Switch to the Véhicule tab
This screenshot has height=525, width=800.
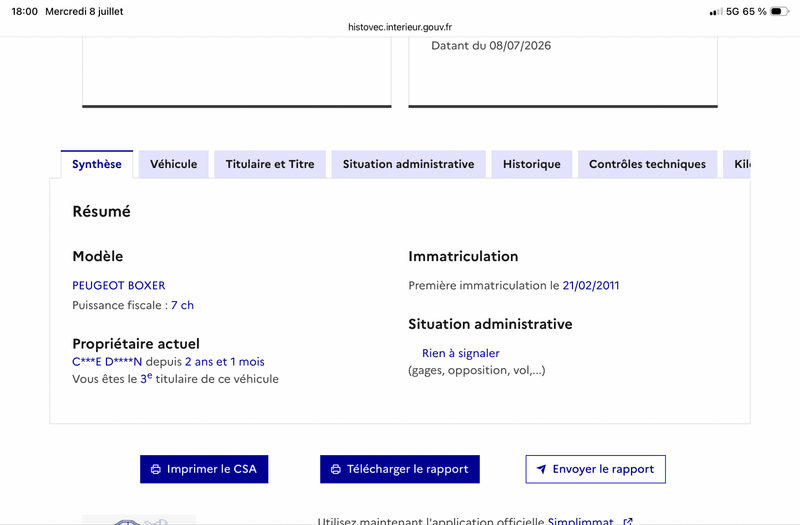[x=173, y=164]
